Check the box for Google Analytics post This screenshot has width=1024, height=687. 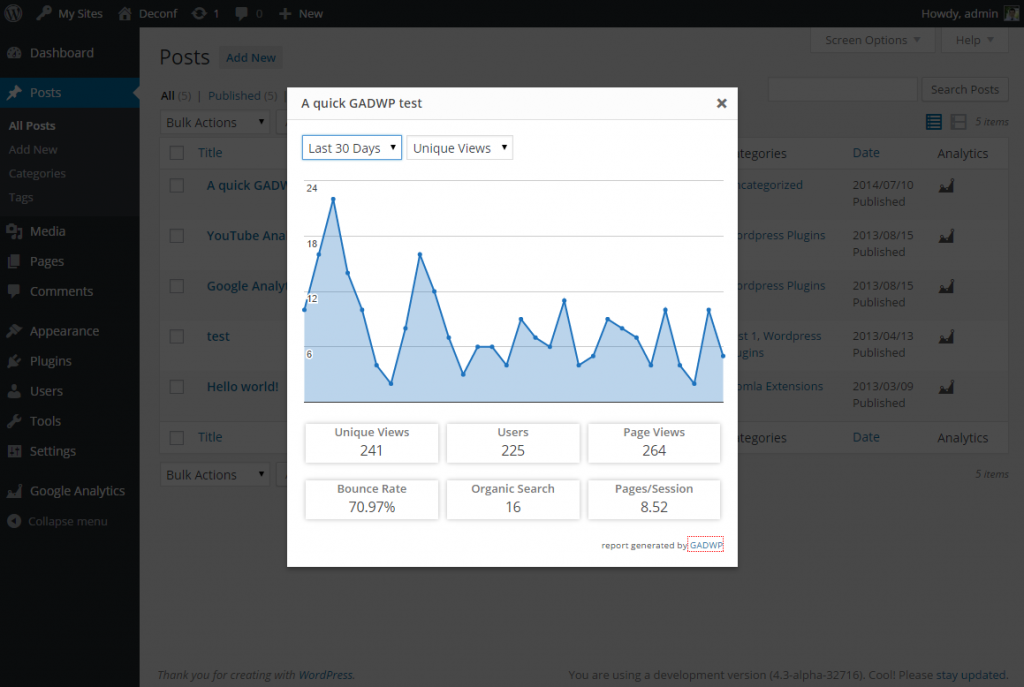[x=176, y=286]
